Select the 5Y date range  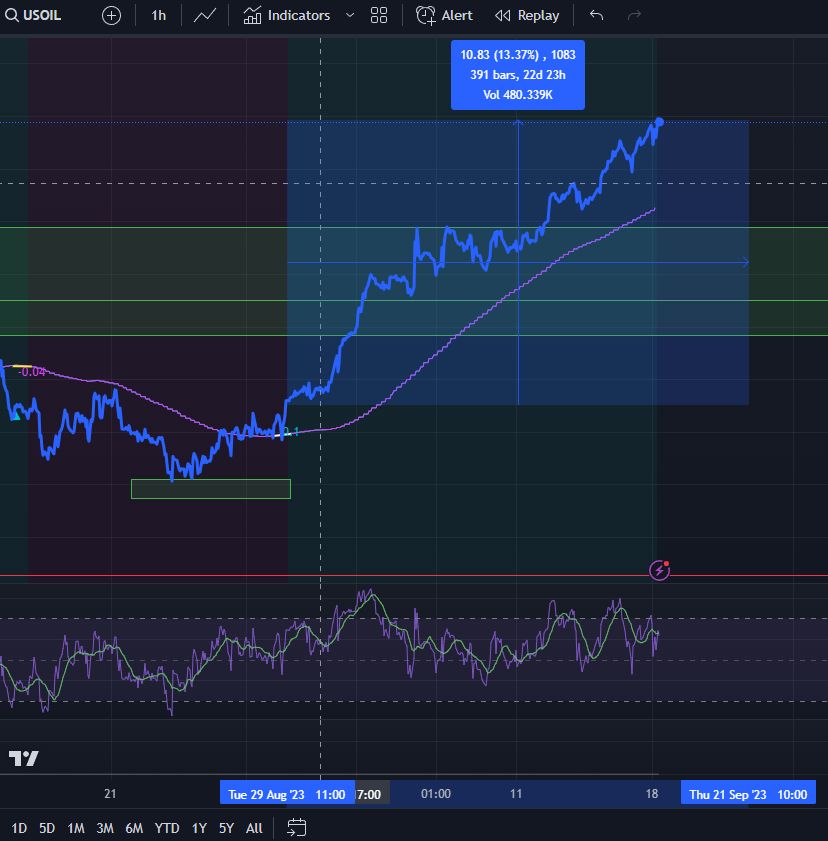[226, 828]
